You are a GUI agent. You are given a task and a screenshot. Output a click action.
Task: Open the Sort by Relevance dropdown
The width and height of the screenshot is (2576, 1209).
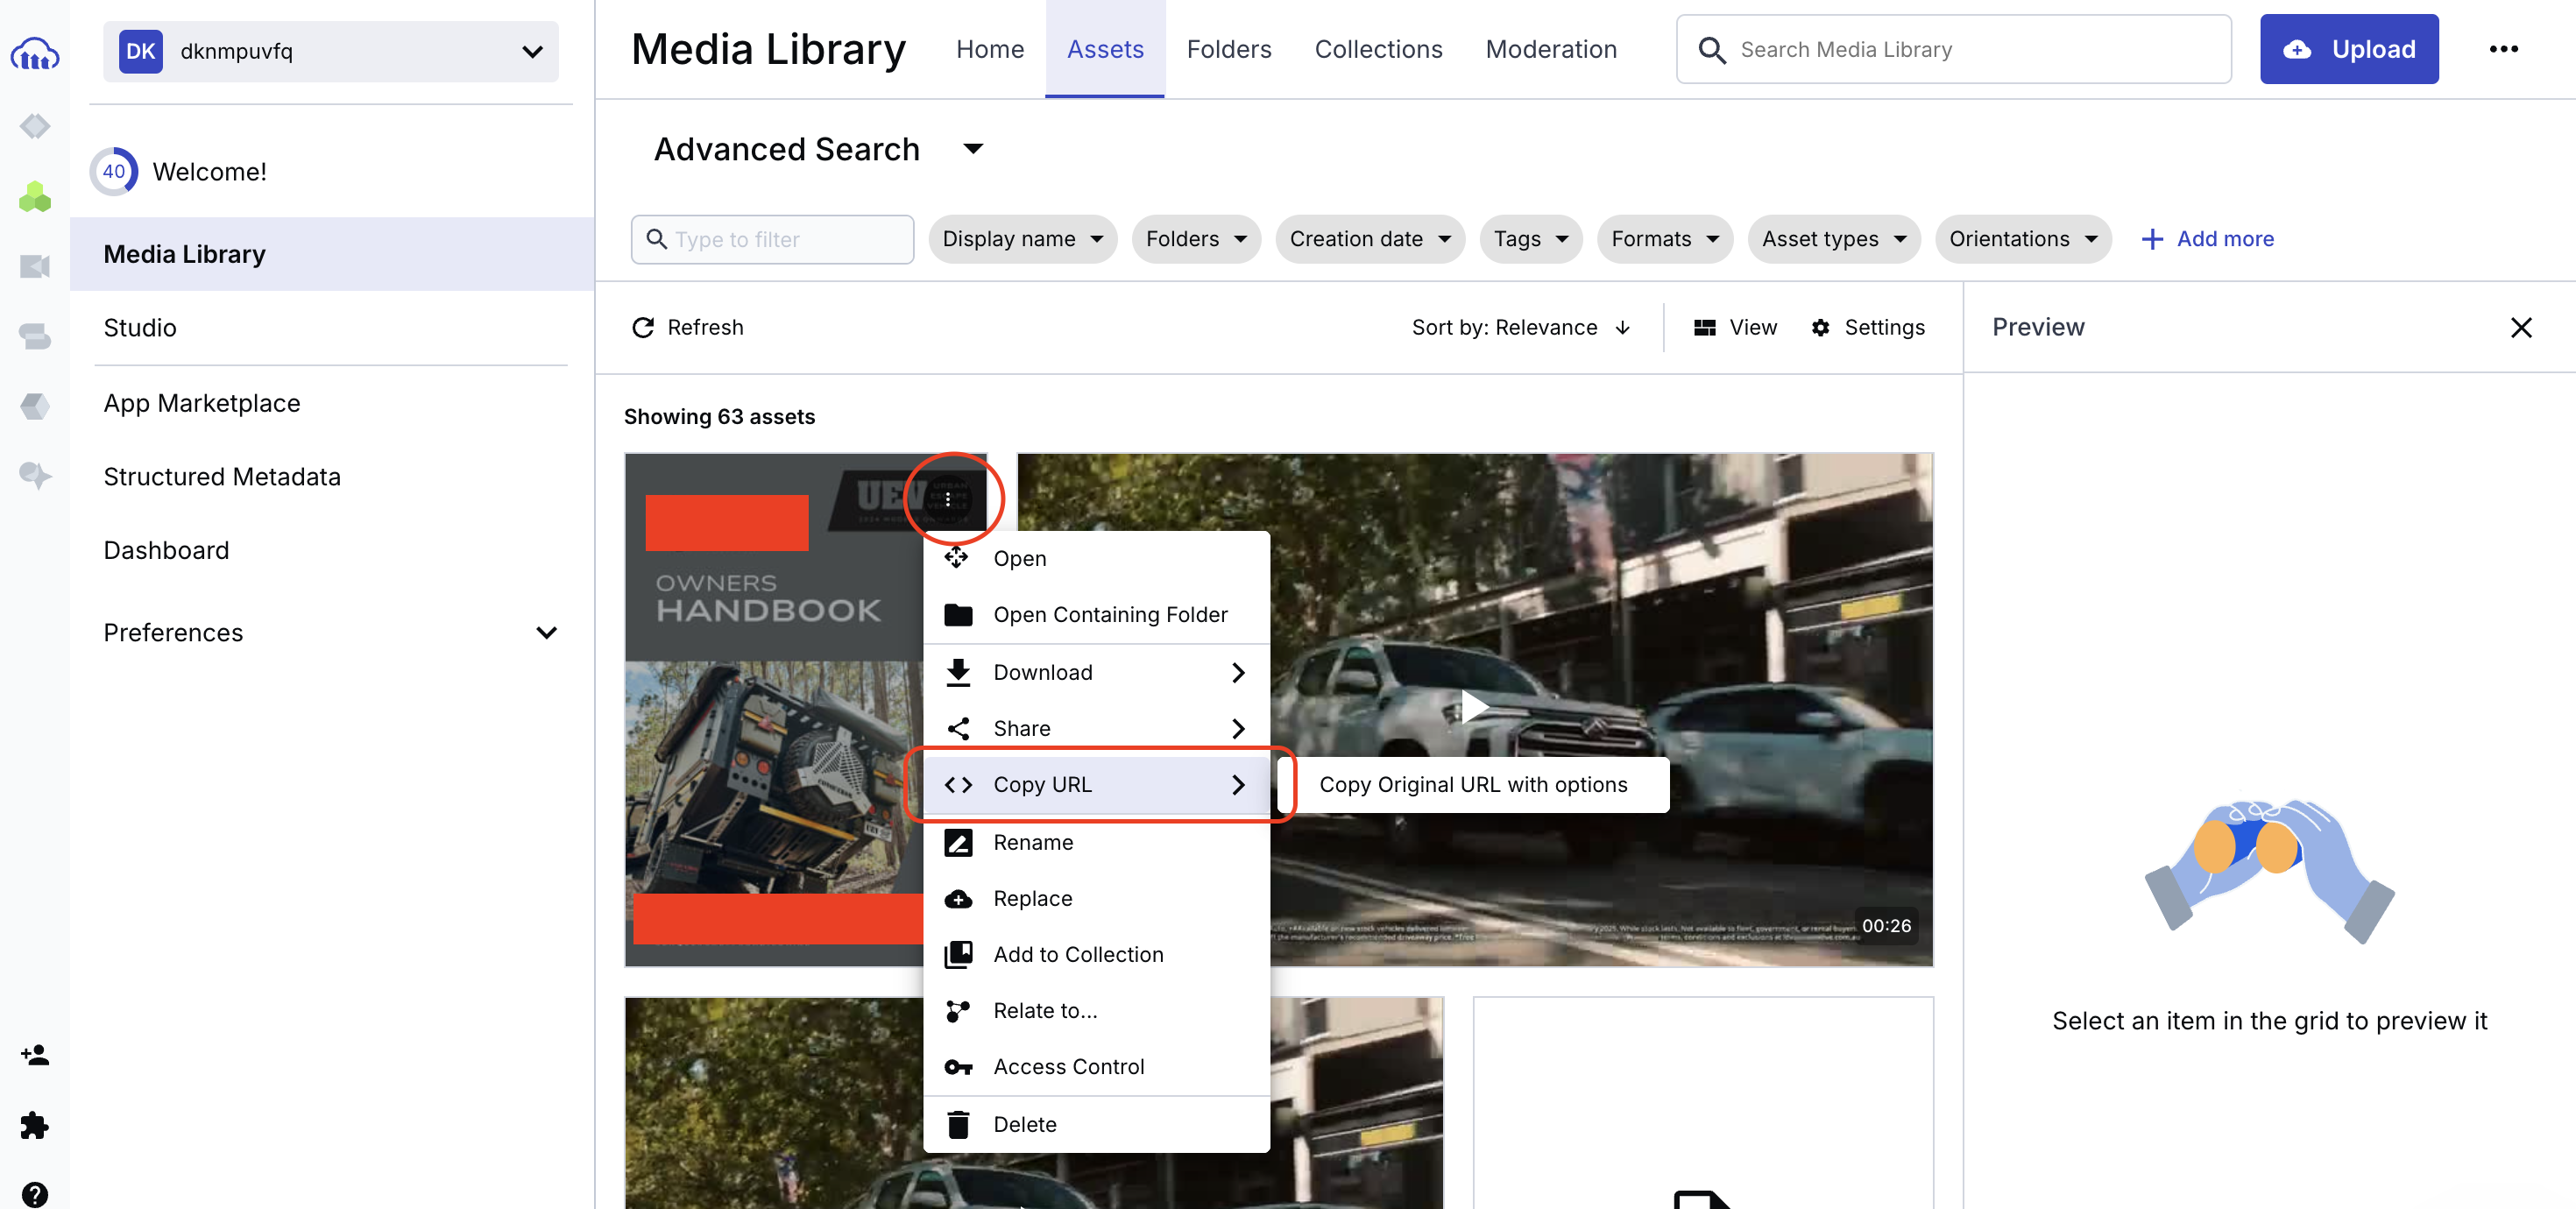point(1520,327)
